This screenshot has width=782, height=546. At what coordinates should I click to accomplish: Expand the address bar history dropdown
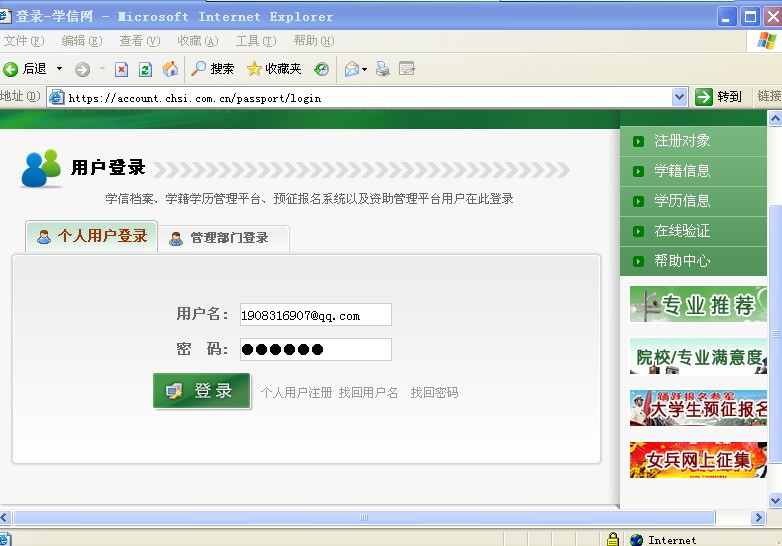(679, 97)
